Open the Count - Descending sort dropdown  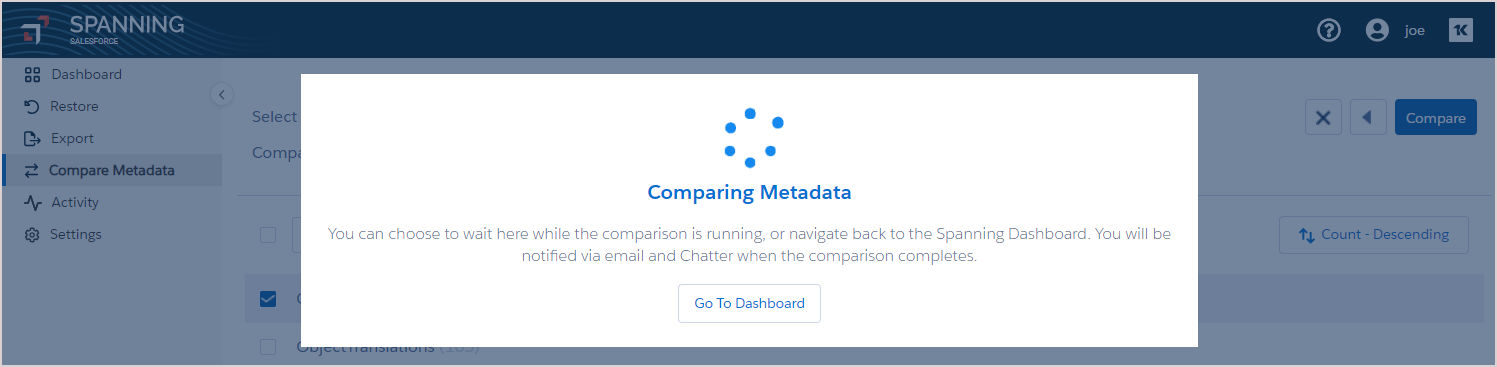point(1374,234)
